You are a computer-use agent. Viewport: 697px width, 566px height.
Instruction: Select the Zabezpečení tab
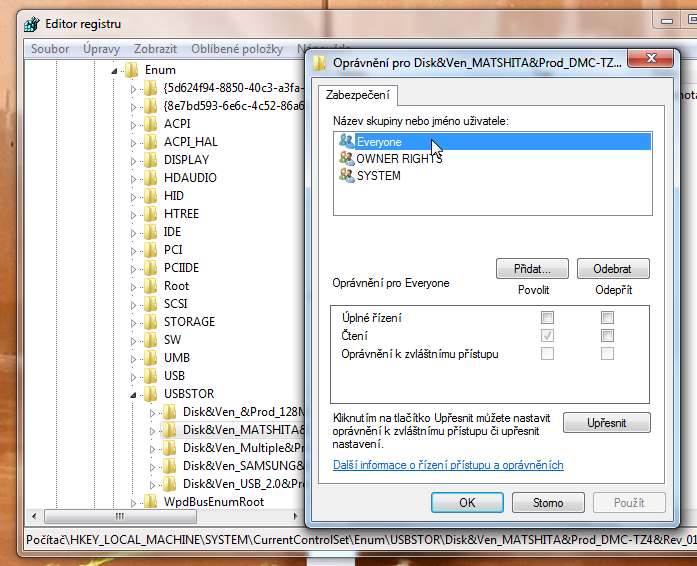pyautogui.click(x=358, y=95)
